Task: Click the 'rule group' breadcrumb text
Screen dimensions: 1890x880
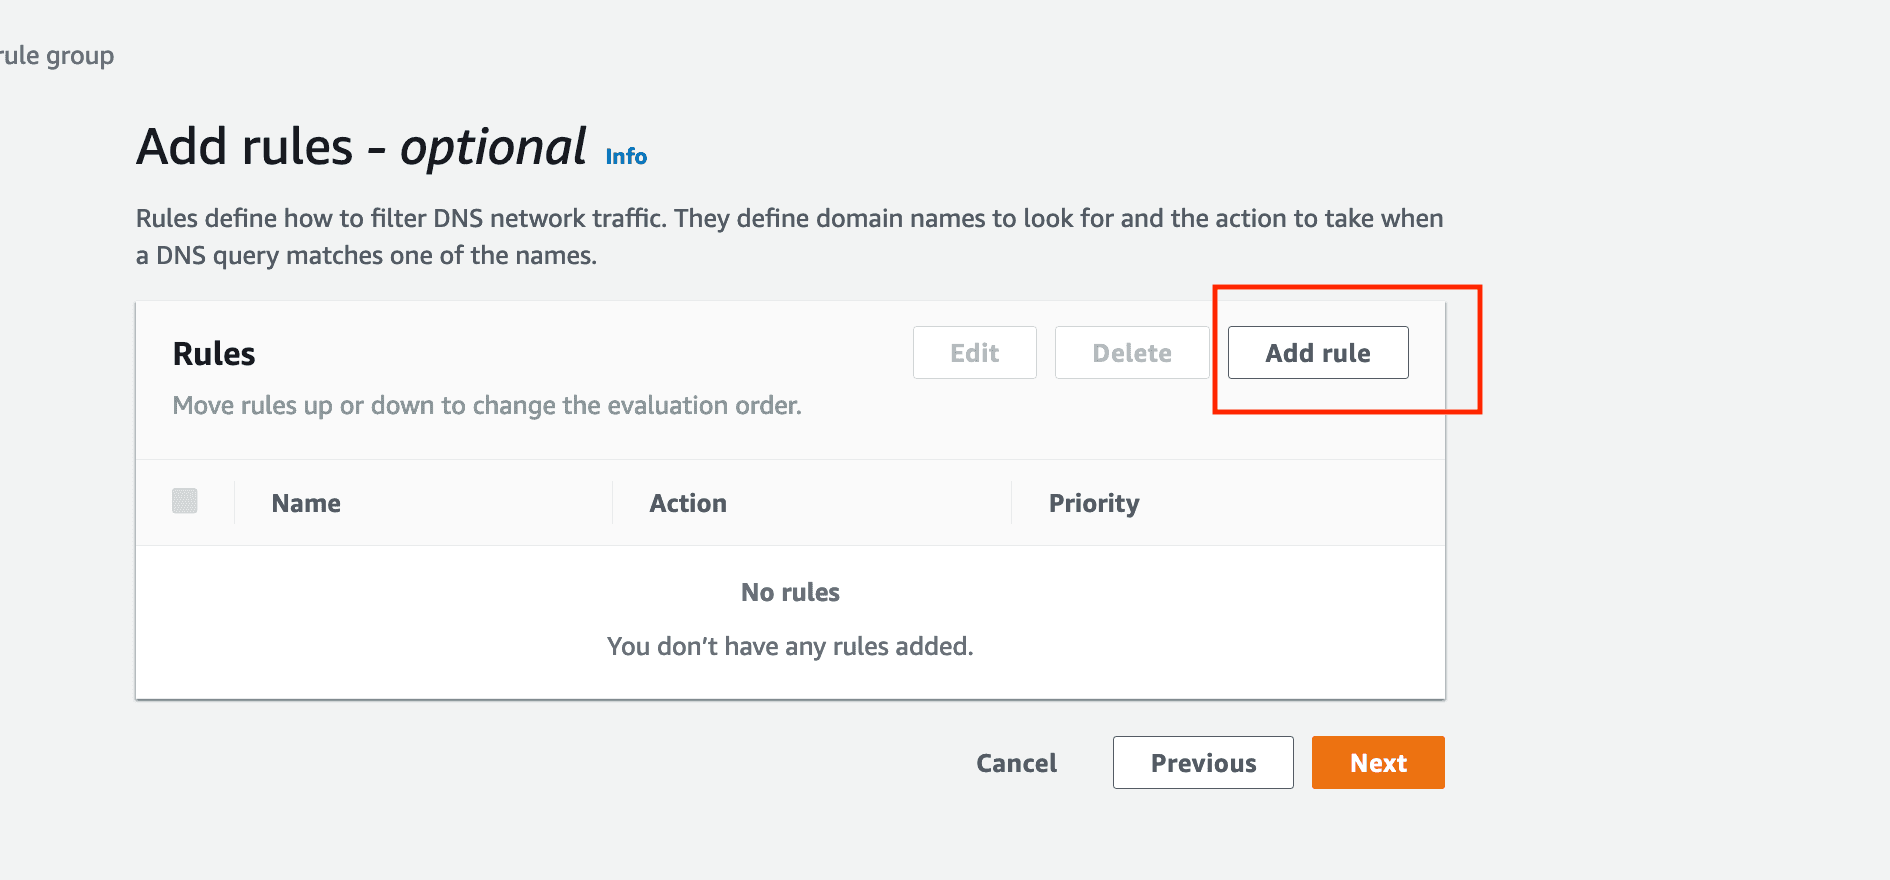Action: [x=57, y=55]
